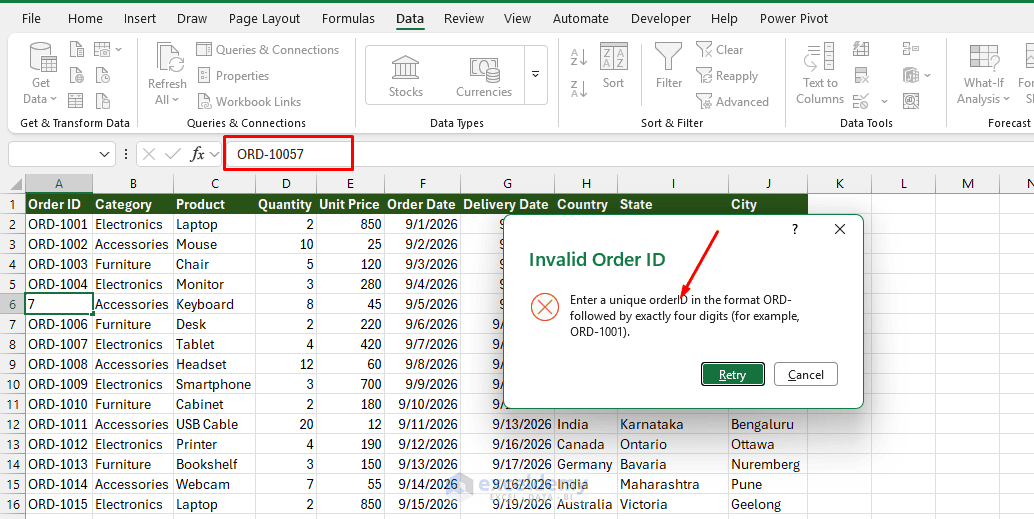Switch to the Power Pivot tab

click(x=794, y=18)
